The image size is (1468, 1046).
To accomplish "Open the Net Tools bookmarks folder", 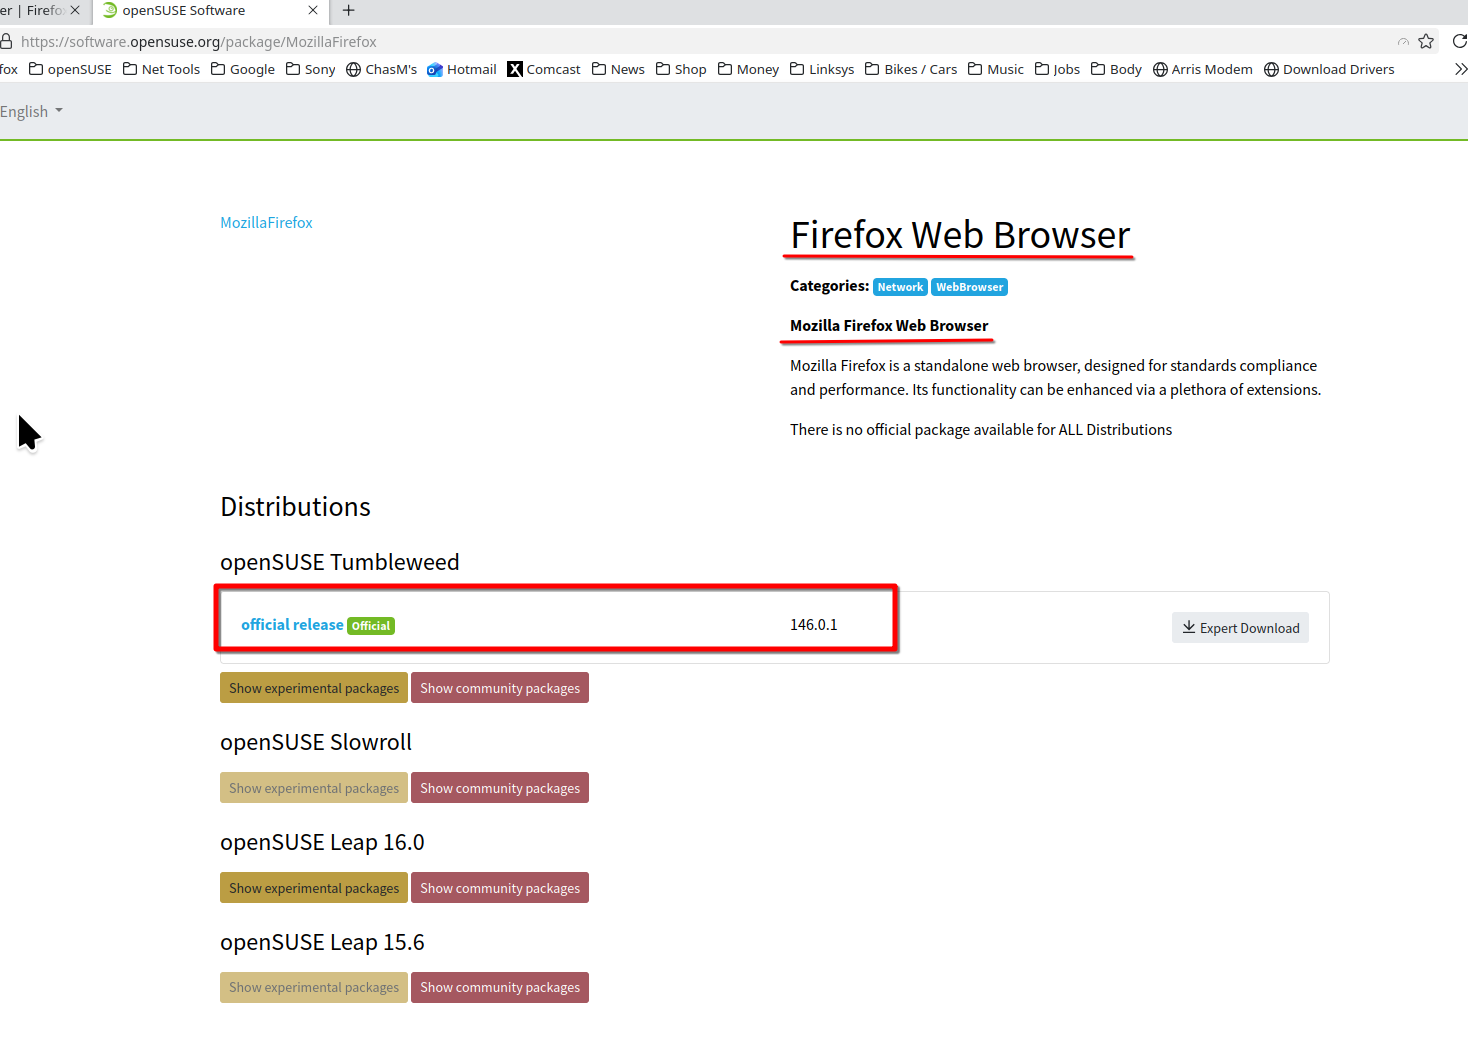I will tap(161, 69).
